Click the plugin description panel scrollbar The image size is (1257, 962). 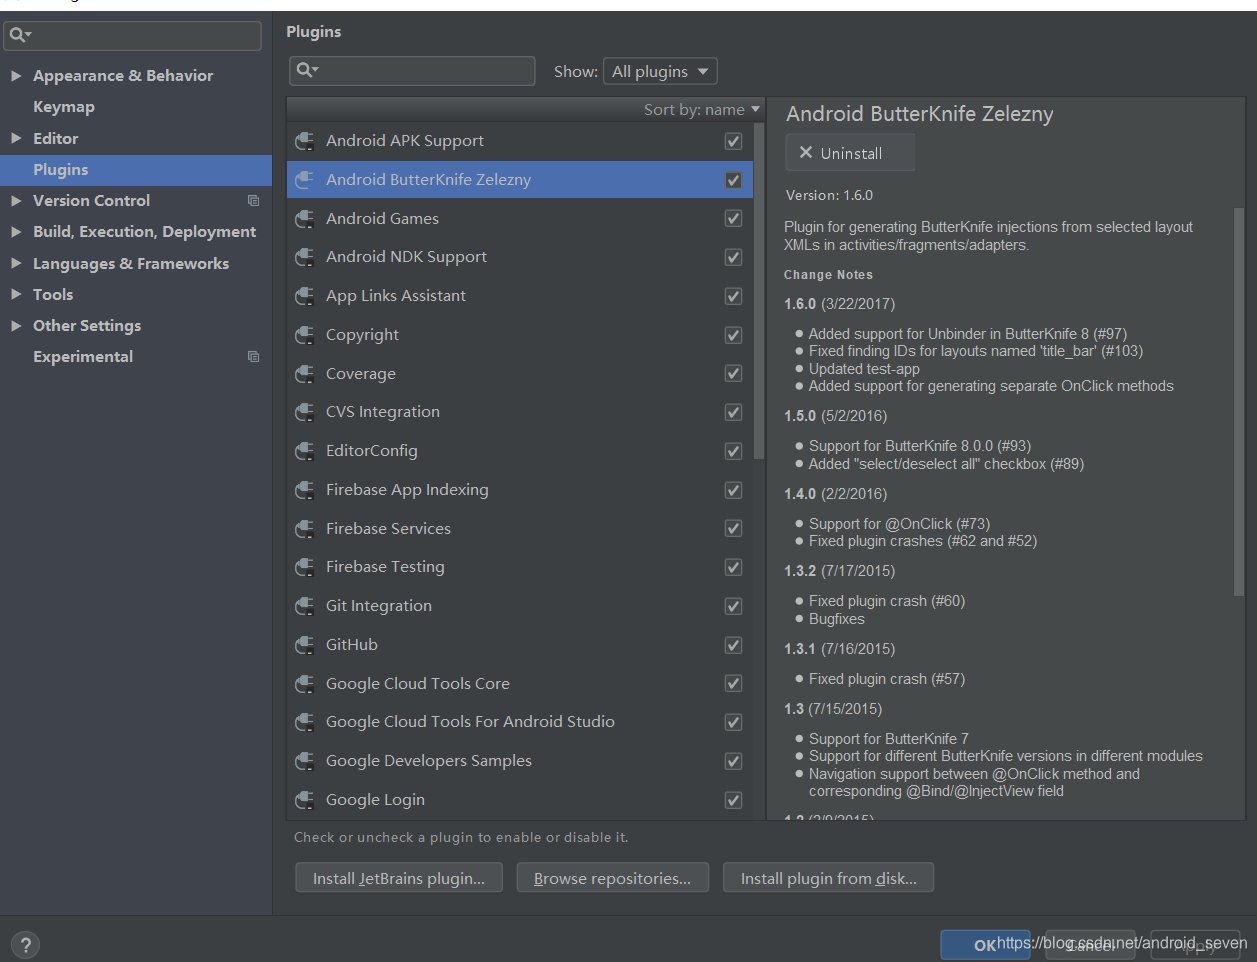(1239, 402)
